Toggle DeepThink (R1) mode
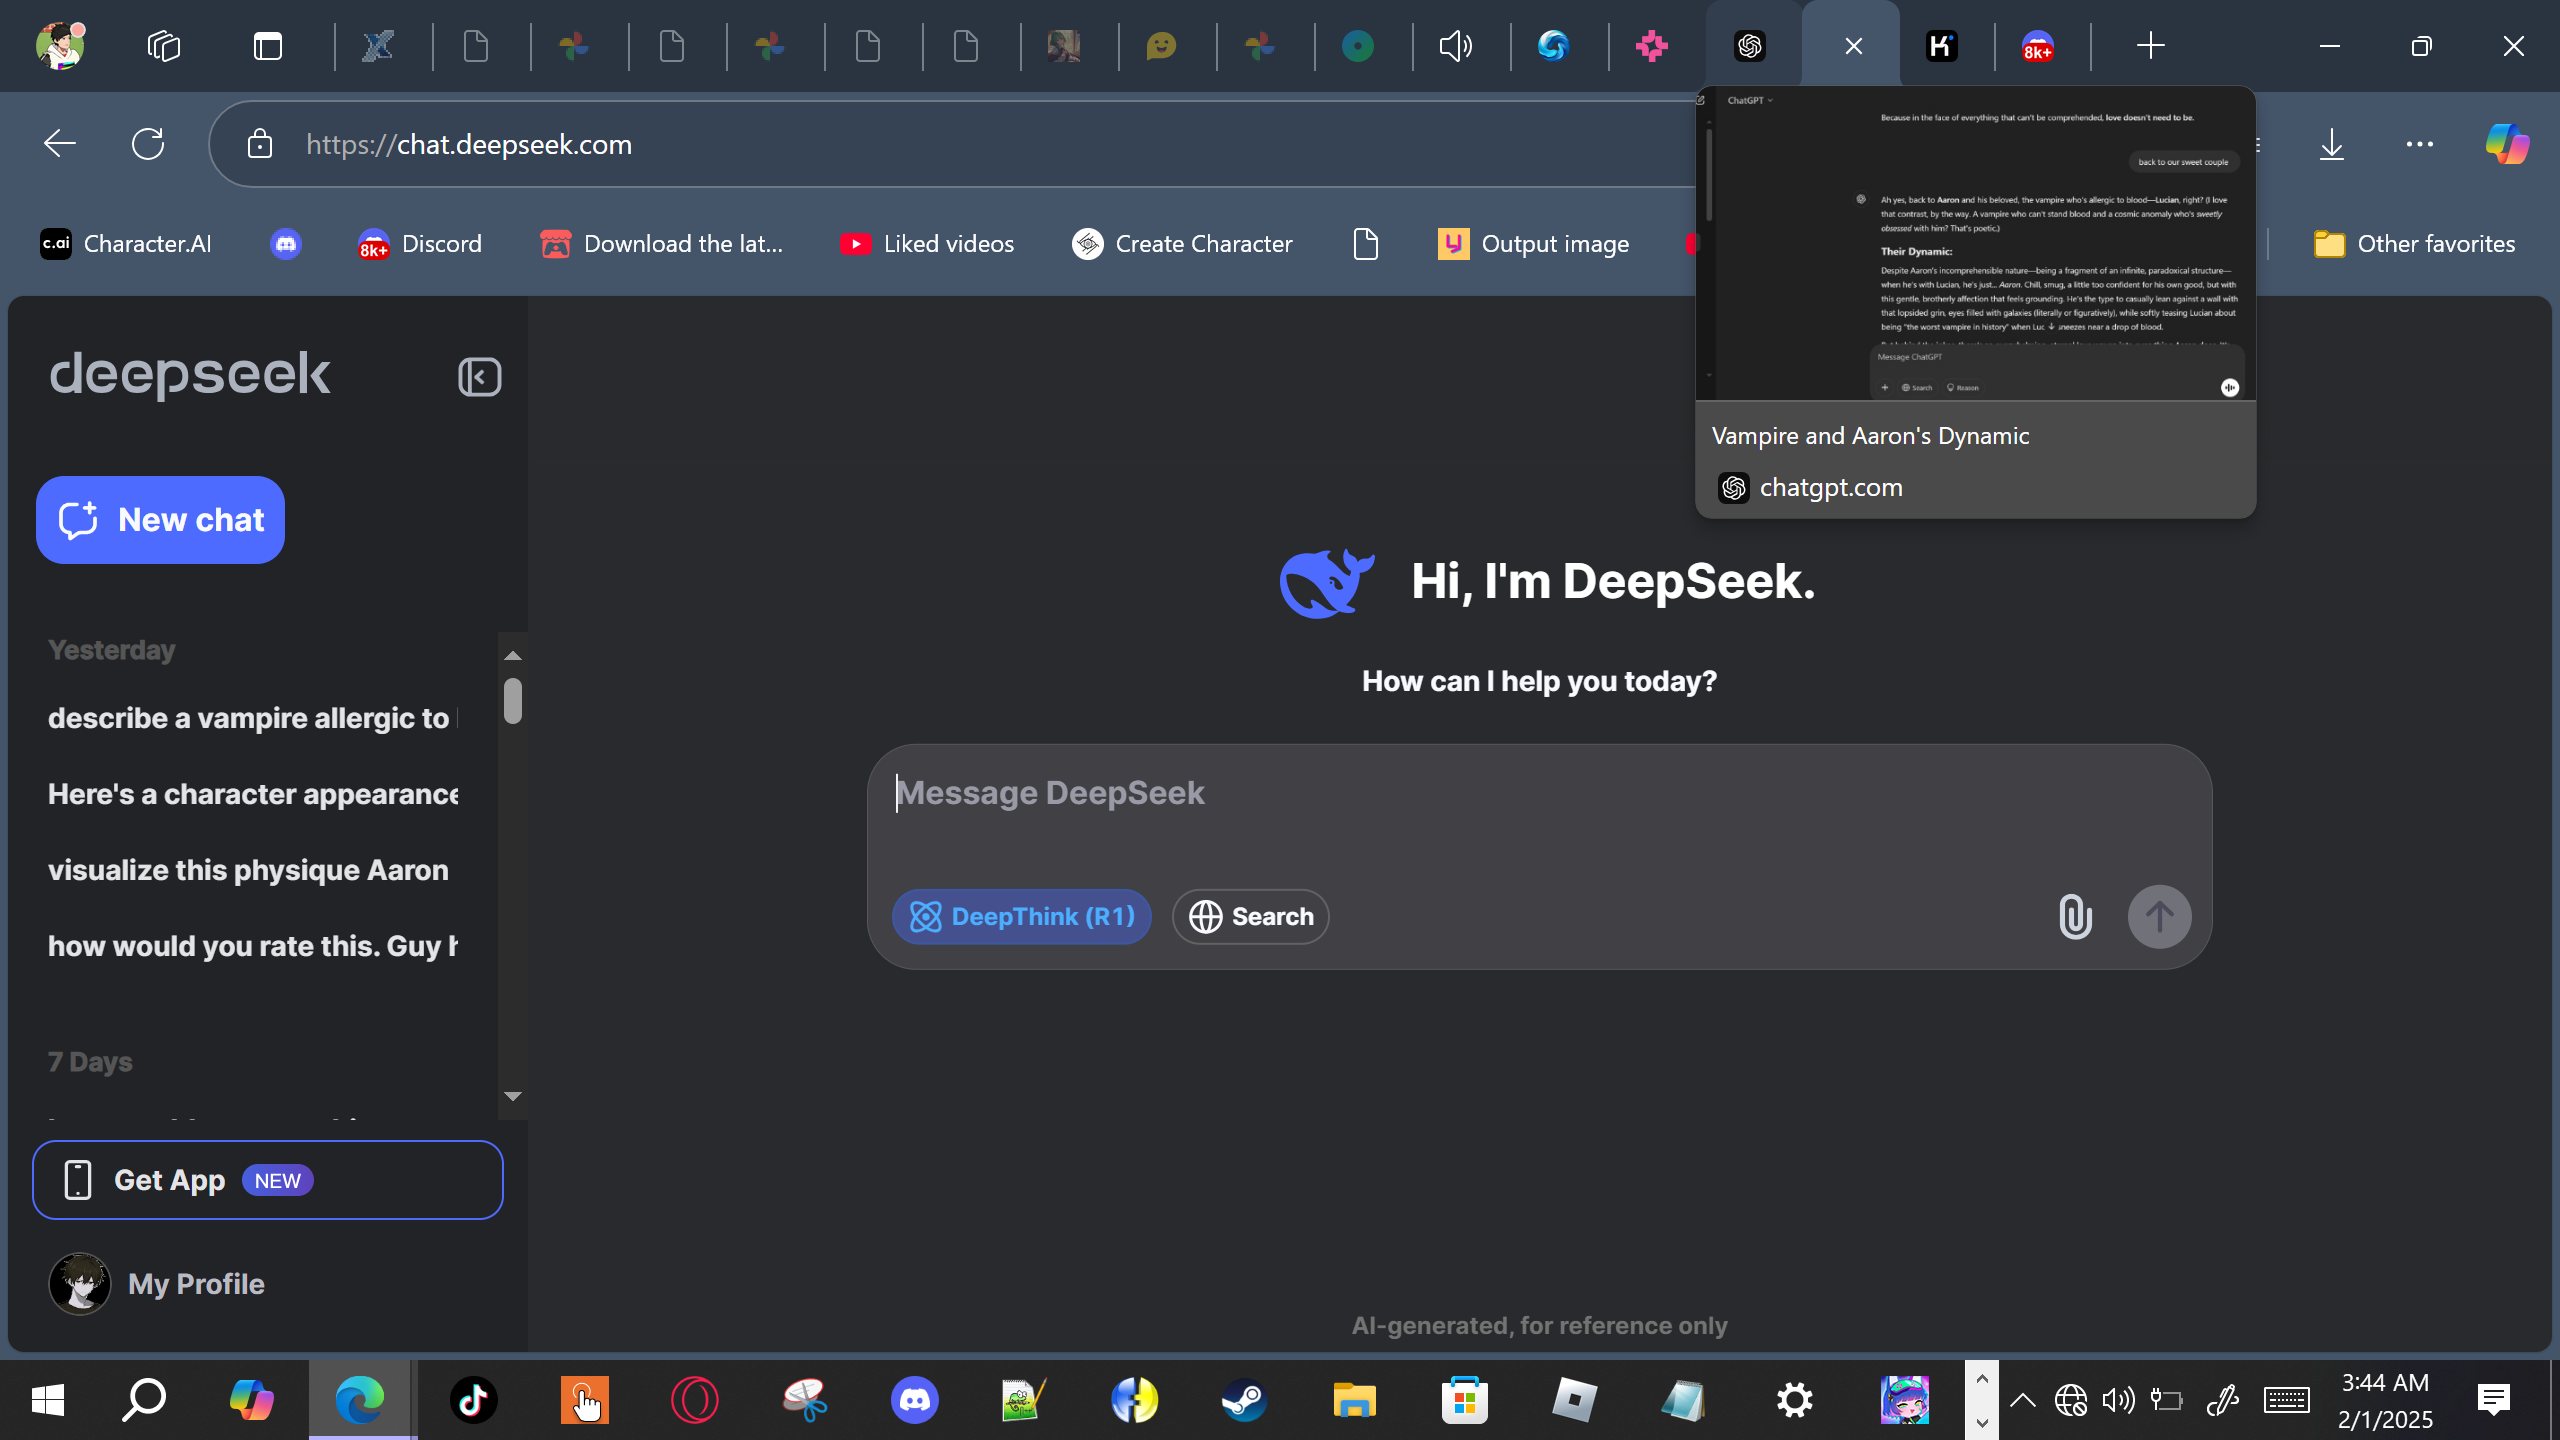 1021,916
